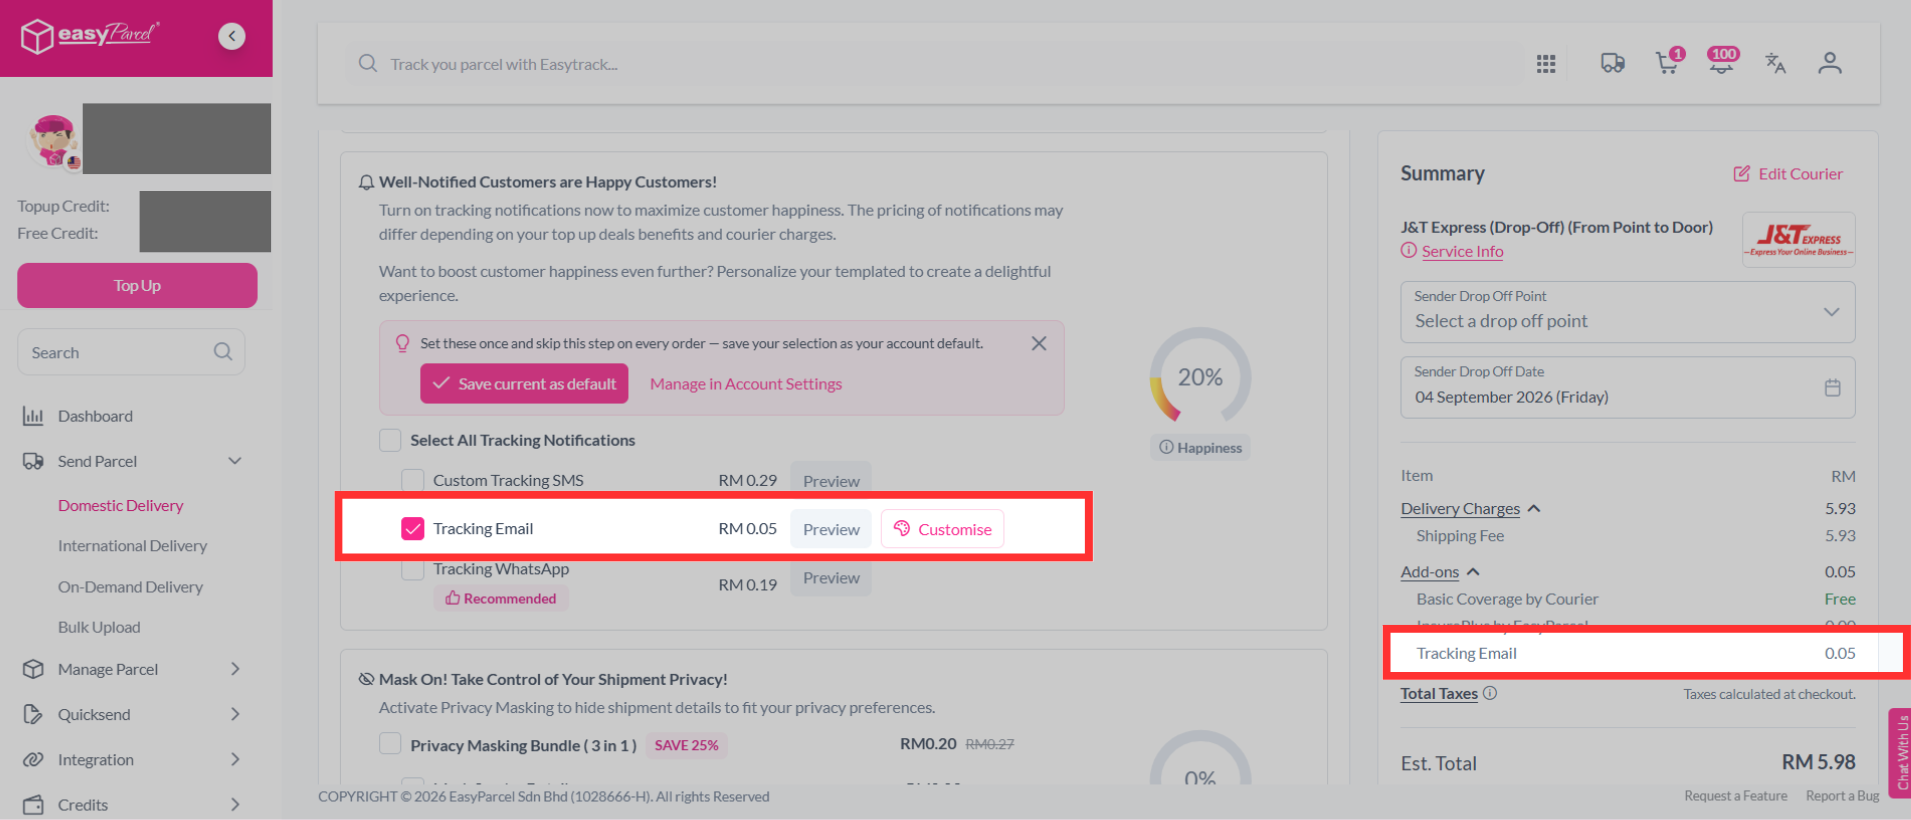
Task: Uncheck the Tracking Email checkbox
Action: coord(412,528)
